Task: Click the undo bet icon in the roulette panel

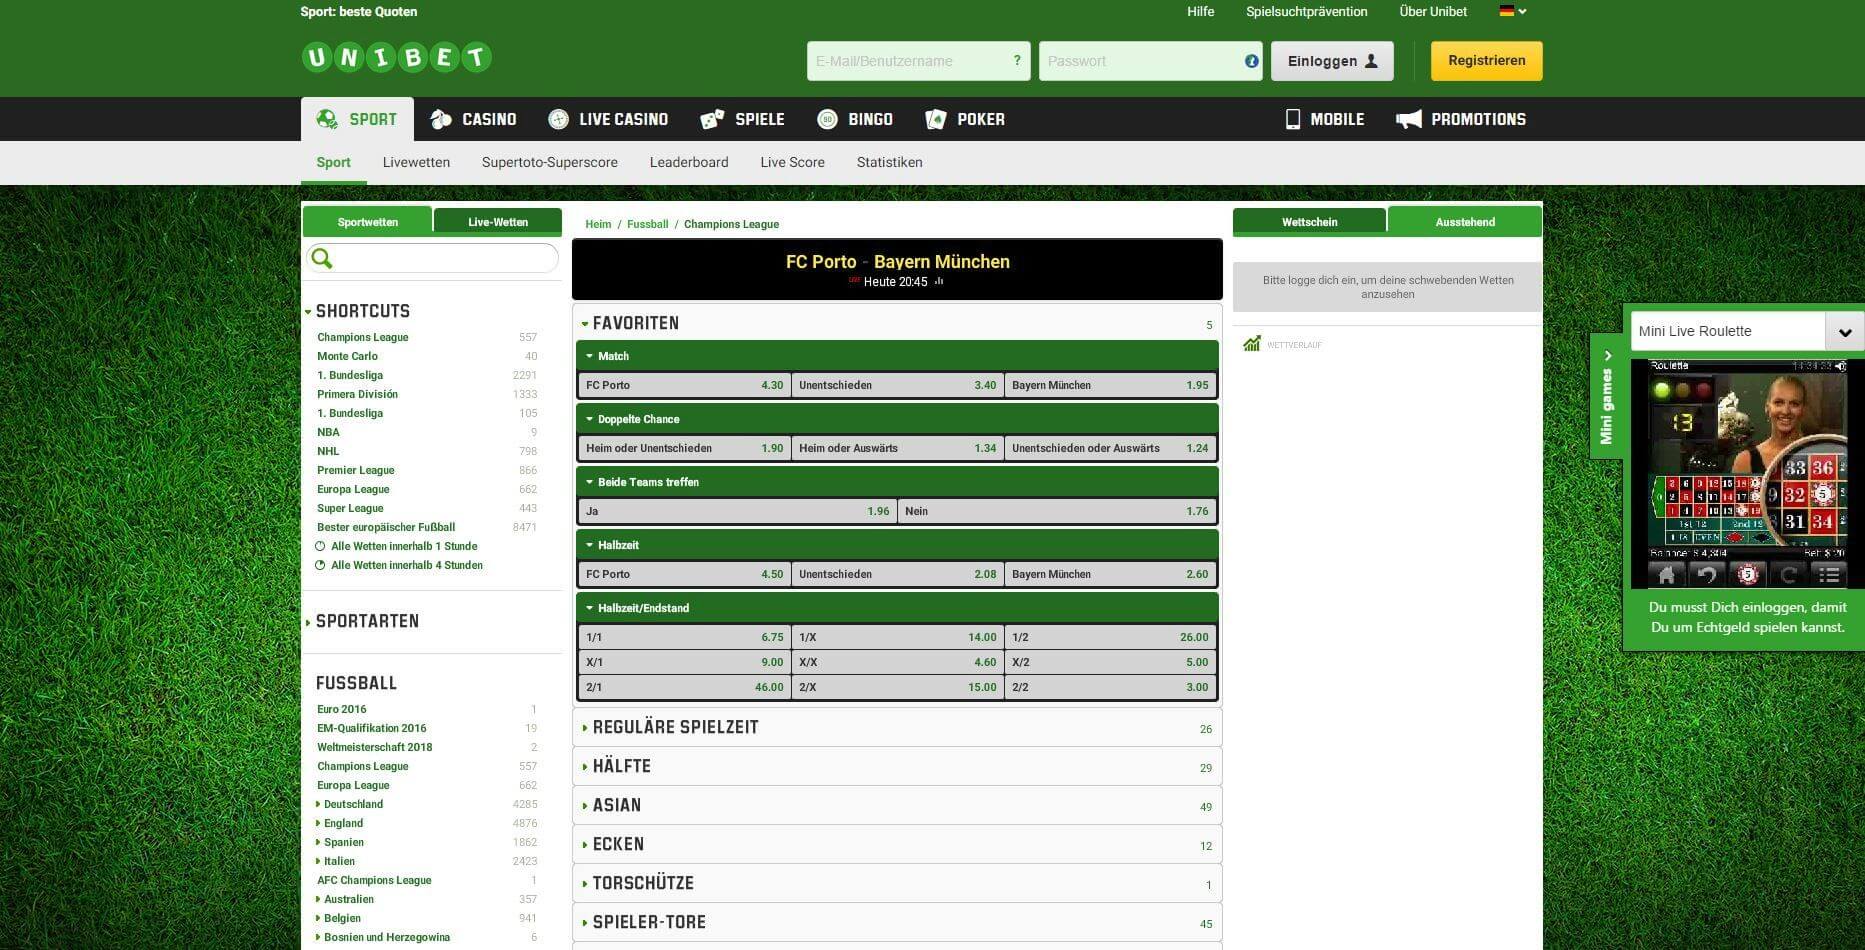Action: click(1707, 573)
